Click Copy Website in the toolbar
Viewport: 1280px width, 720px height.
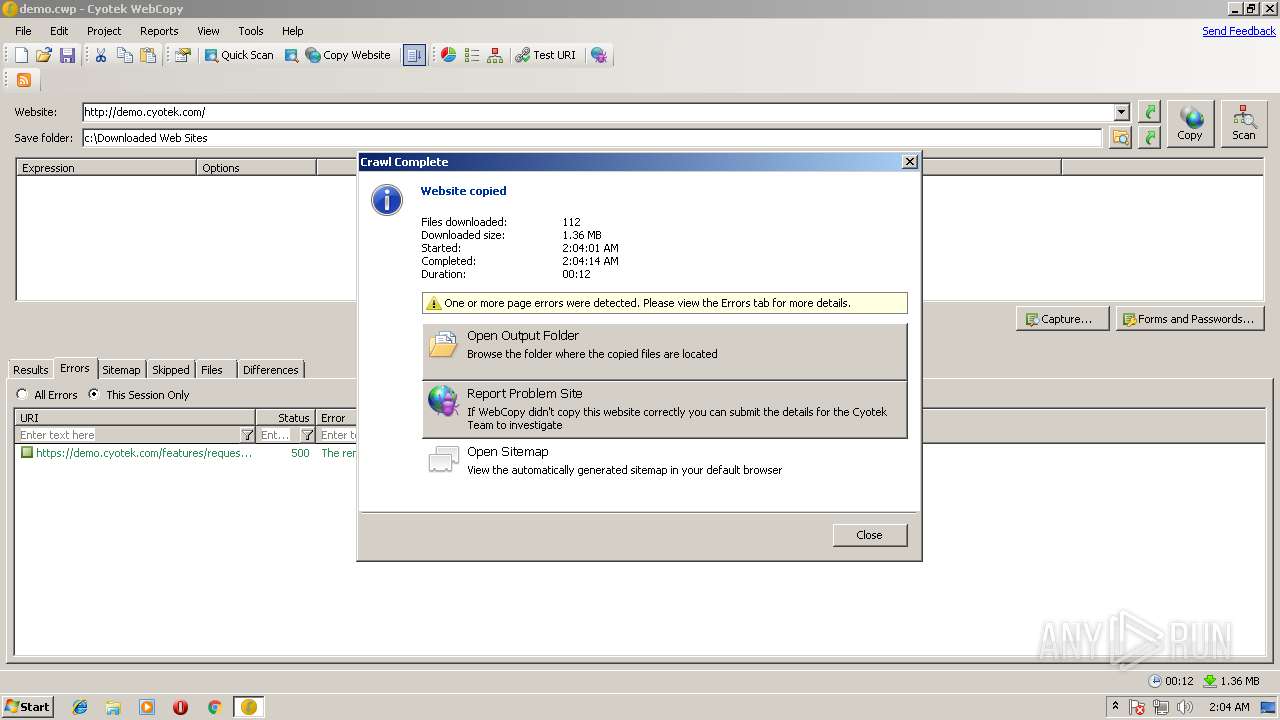[348, 55]
